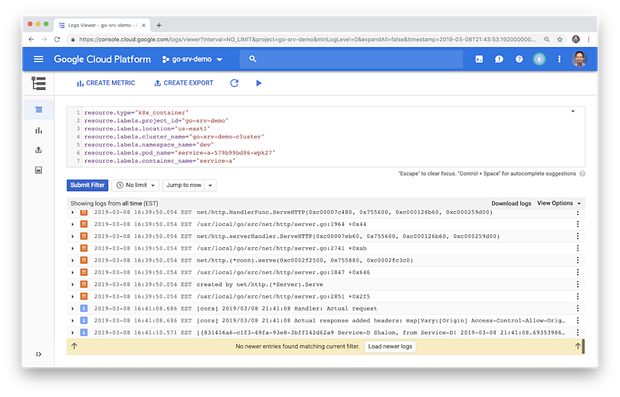Click Google Cloud Platform title
Viewport: 620px width, 397px height.
[102, 59]
